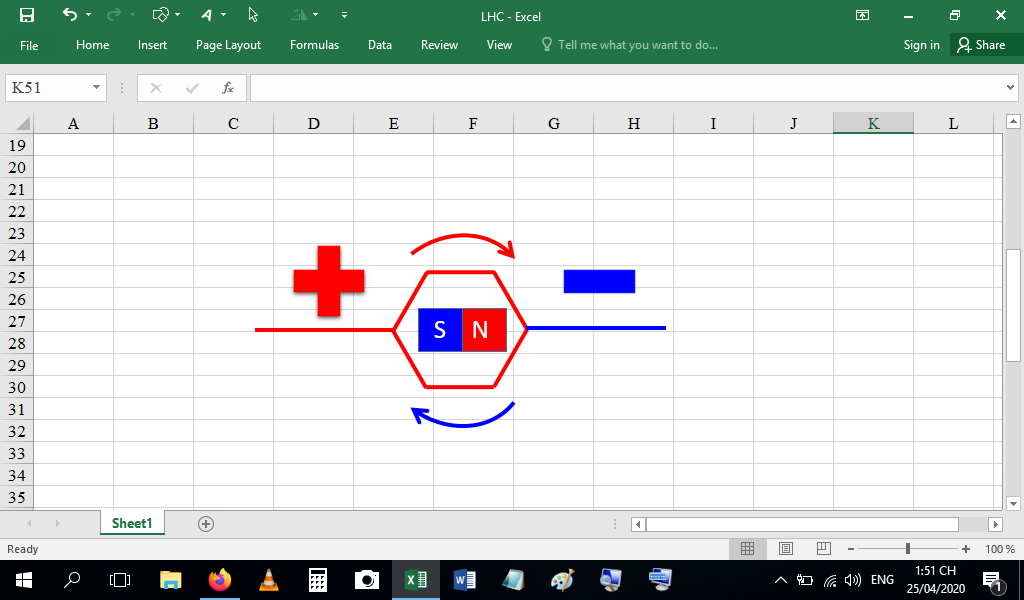Click the Undo arrow icon
Image resolution: width=1024 pixels, height=600 pixels.
coord(69,15)
